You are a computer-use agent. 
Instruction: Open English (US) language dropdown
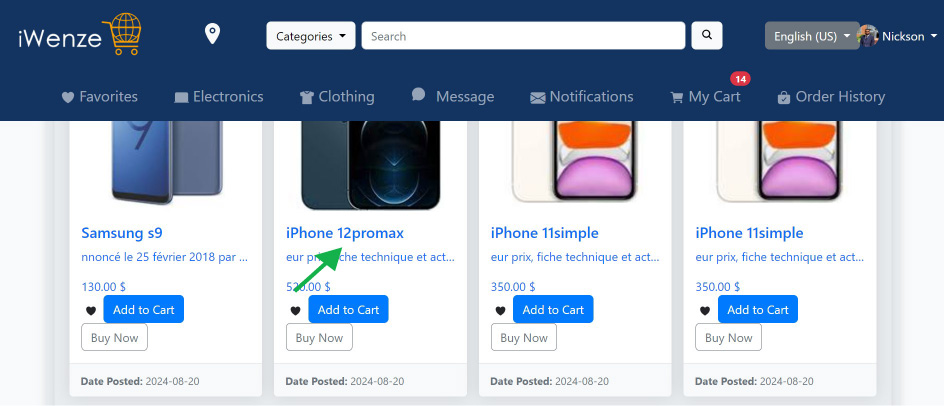tap(812, 36)
